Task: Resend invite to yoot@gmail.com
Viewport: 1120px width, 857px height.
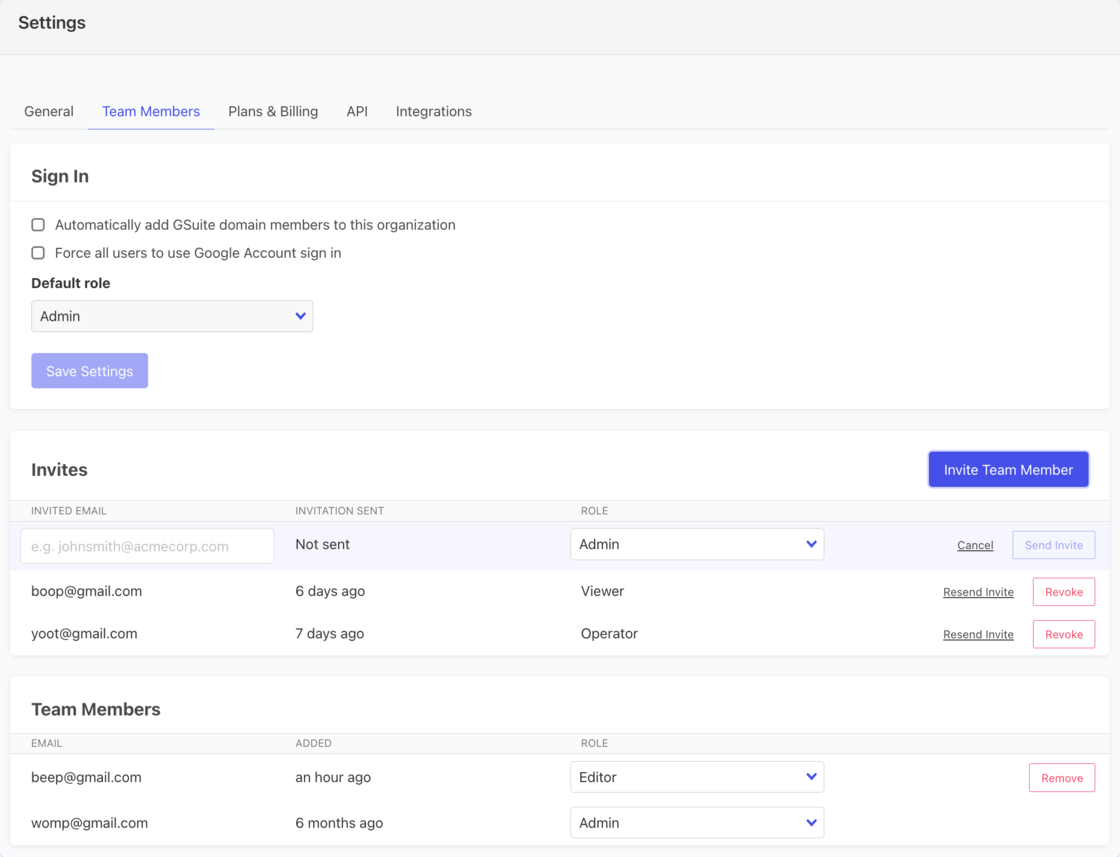Action: (978, 634)
